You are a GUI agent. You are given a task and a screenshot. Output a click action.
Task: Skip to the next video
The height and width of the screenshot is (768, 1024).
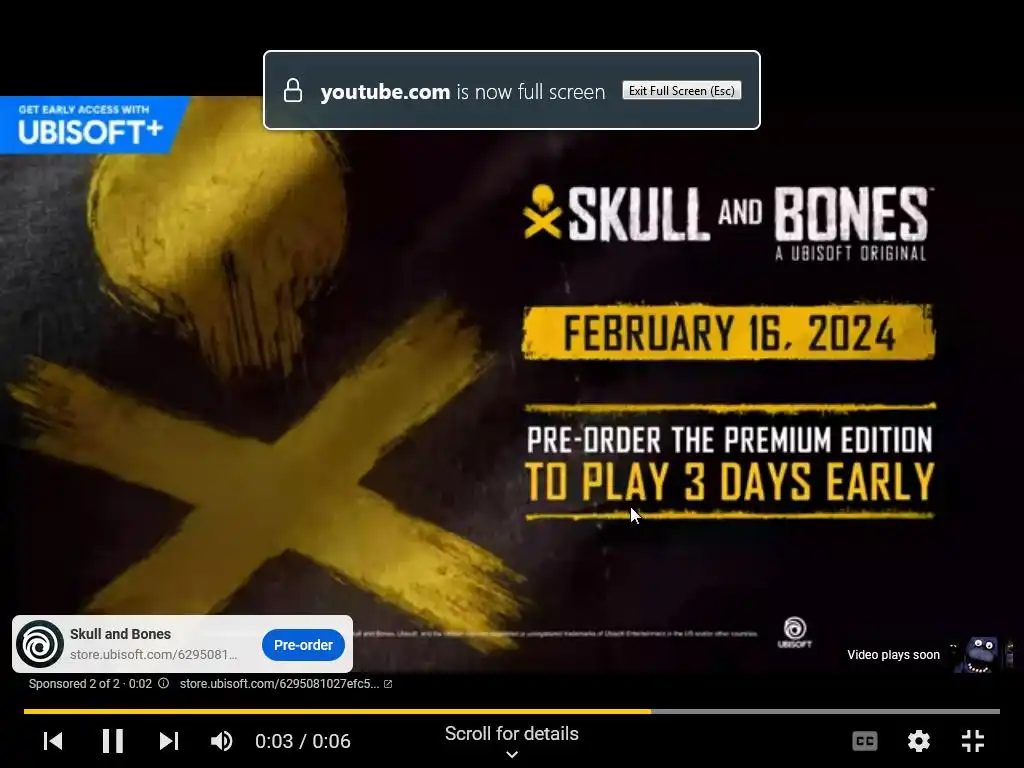coord(168,741)
